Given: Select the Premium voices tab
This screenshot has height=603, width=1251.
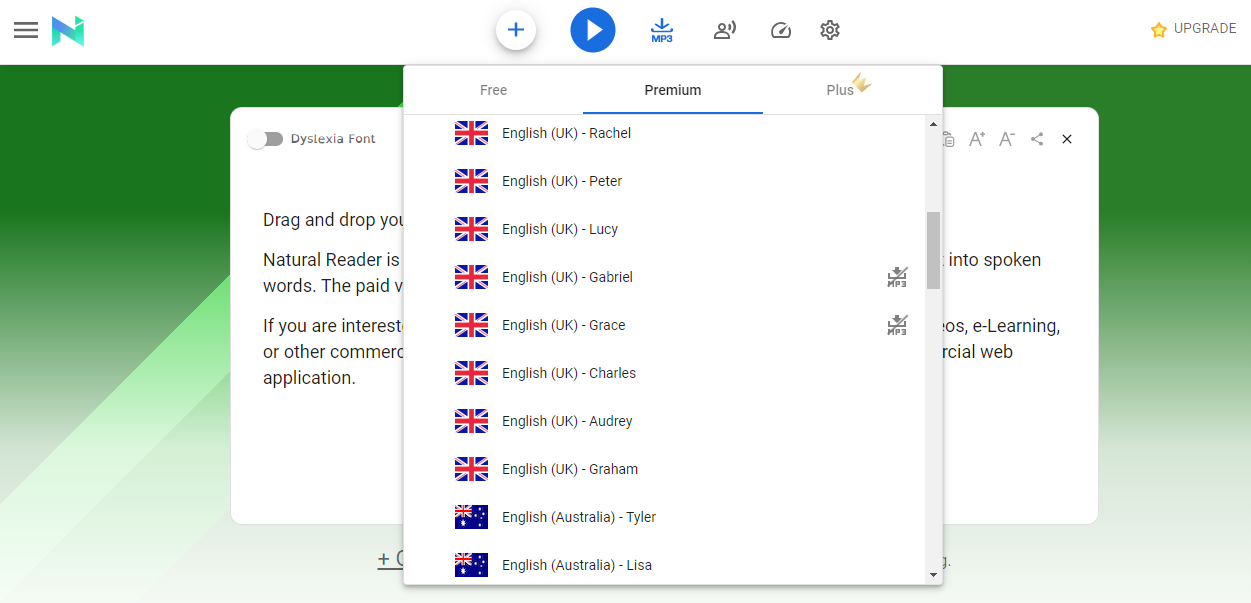Looking at the screenshot, I should coord(673,90).
